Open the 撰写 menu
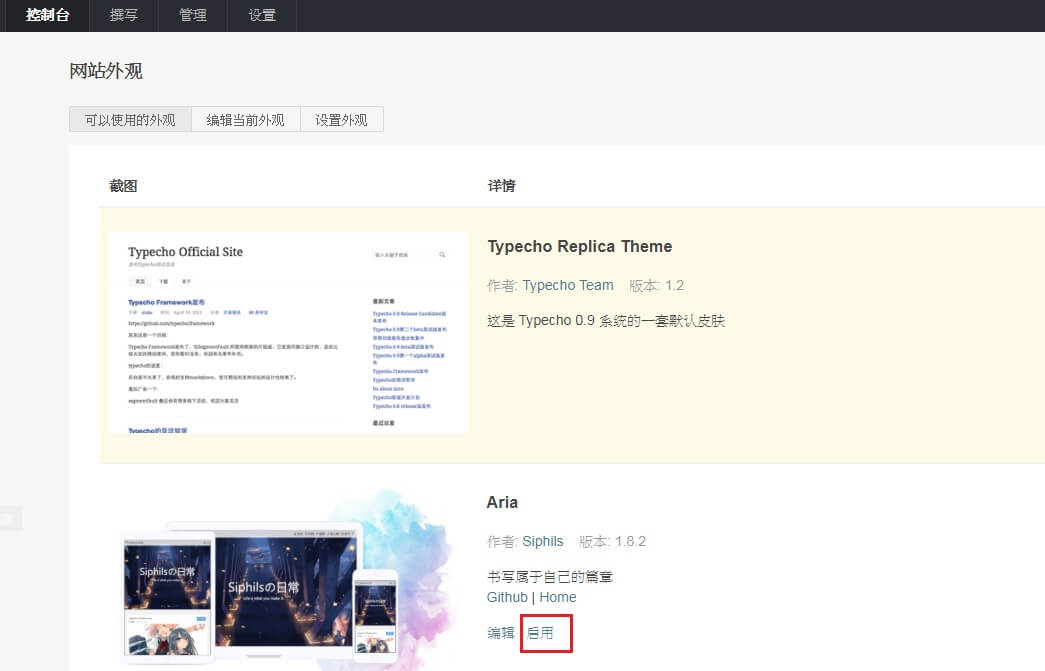The width and height of the screenshot is (1045, 671). (x=122, y=15)
